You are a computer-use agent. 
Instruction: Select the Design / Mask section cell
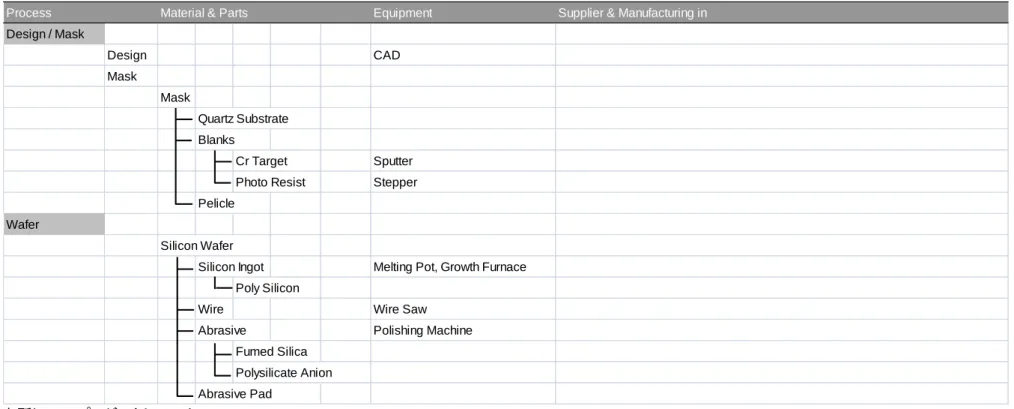[x=54, y=34]
